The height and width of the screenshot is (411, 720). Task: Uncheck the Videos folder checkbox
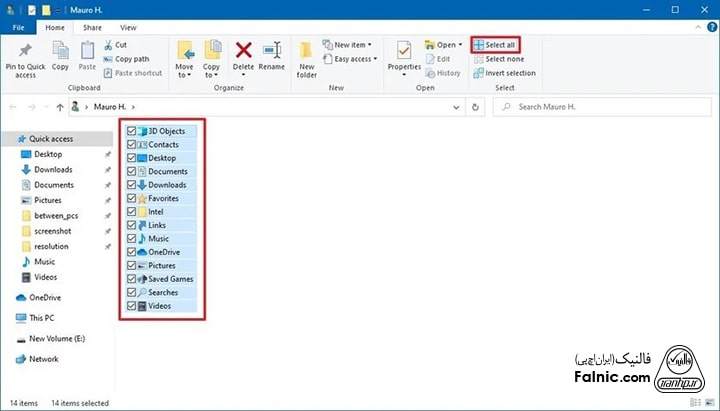[132, 306]
